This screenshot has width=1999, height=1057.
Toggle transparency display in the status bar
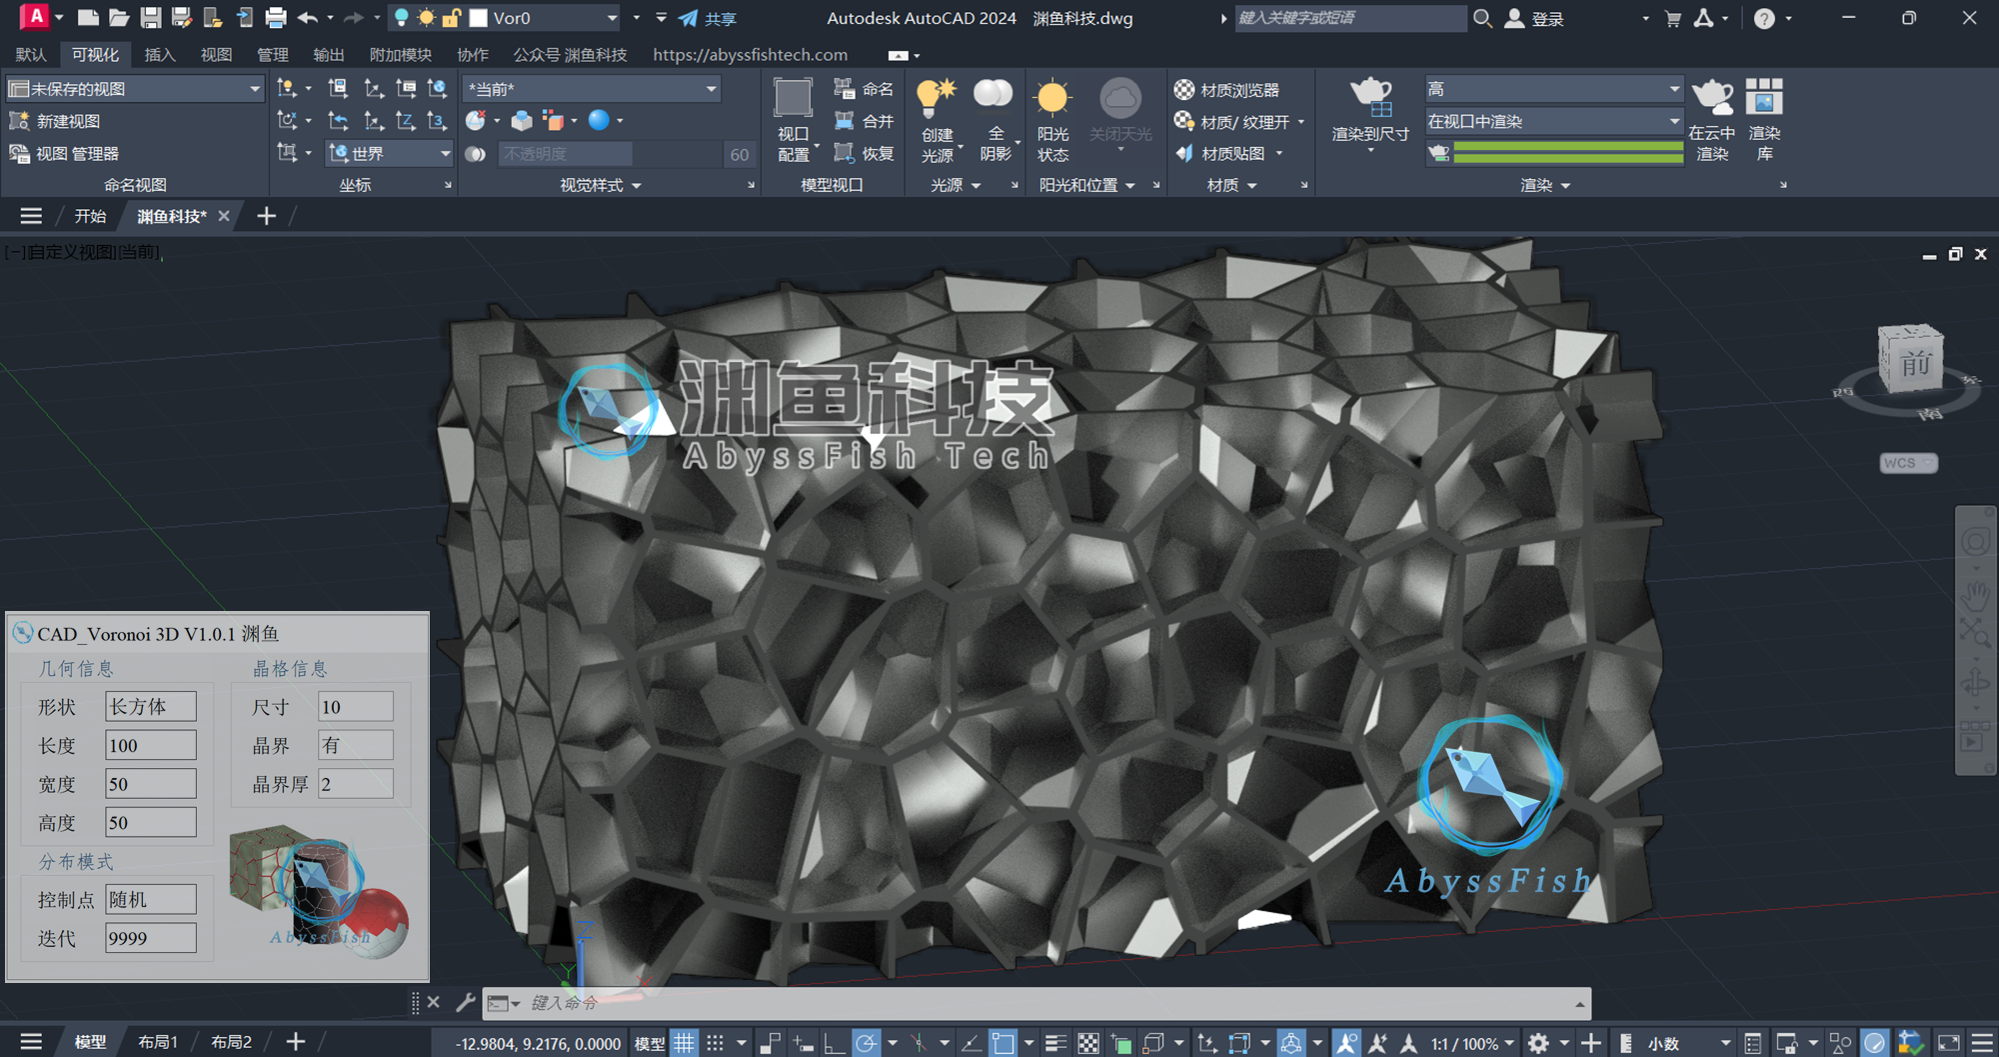pyautogui.click(x=1088, y=1043)
